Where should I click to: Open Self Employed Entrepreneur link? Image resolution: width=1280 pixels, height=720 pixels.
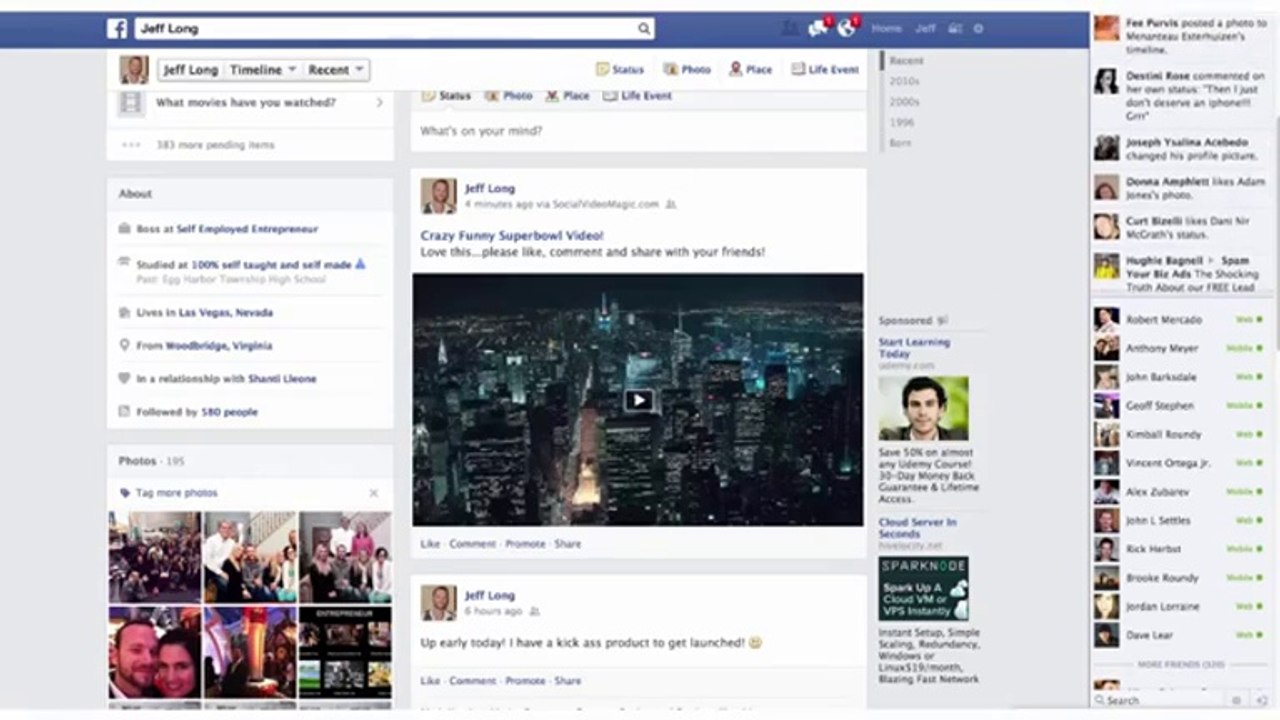(247, 229)
